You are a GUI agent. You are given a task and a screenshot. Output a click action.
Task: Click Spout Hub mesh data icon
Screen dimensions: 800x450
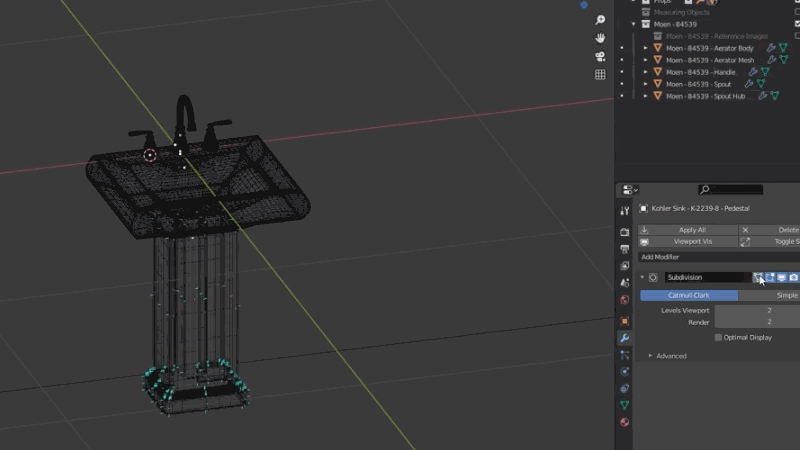(775, 96)
